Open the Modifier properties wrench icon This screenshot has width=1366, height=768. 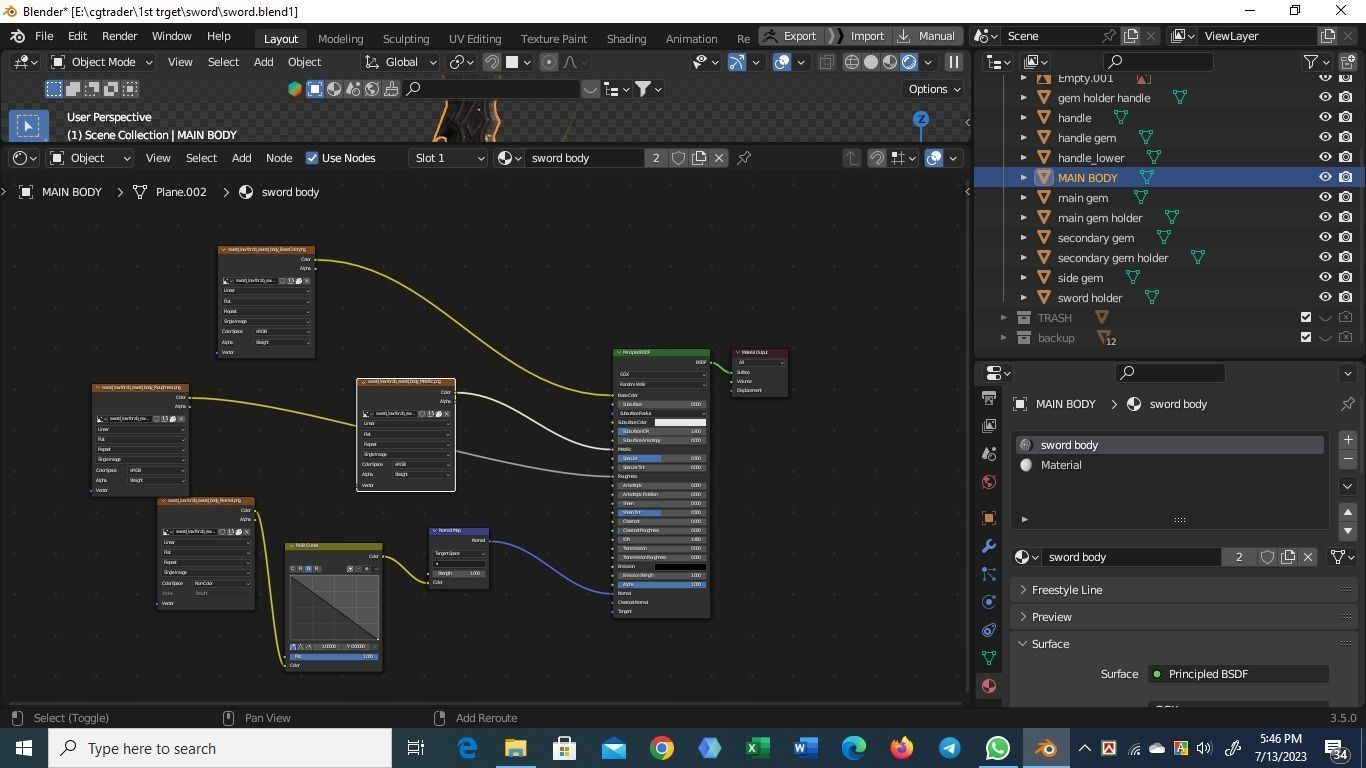click(x=989, y=546)
